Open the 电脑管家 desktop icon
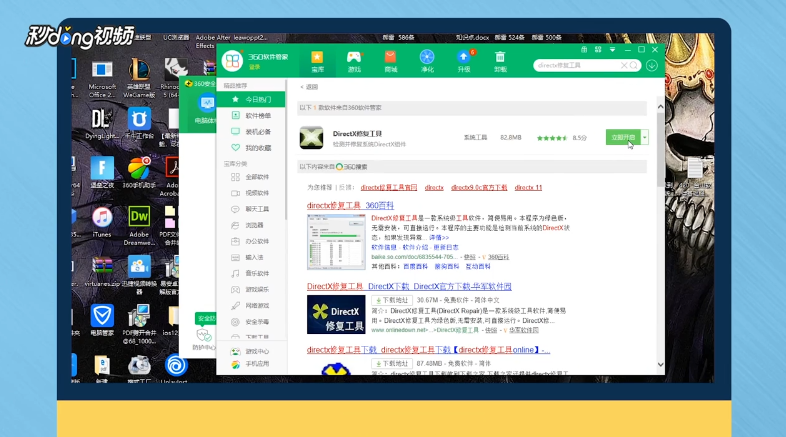 click(102, 320)
